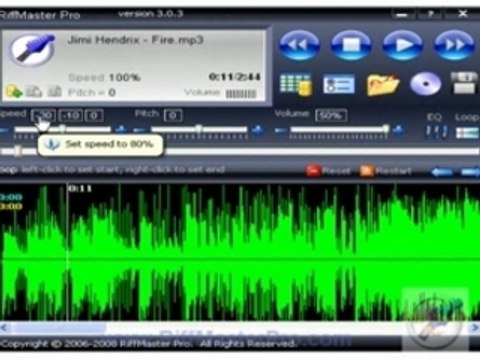Click the orange Restart loop button
Image resolution: width=480 pixels, height=360 pixels.
(x=385, y=171)
